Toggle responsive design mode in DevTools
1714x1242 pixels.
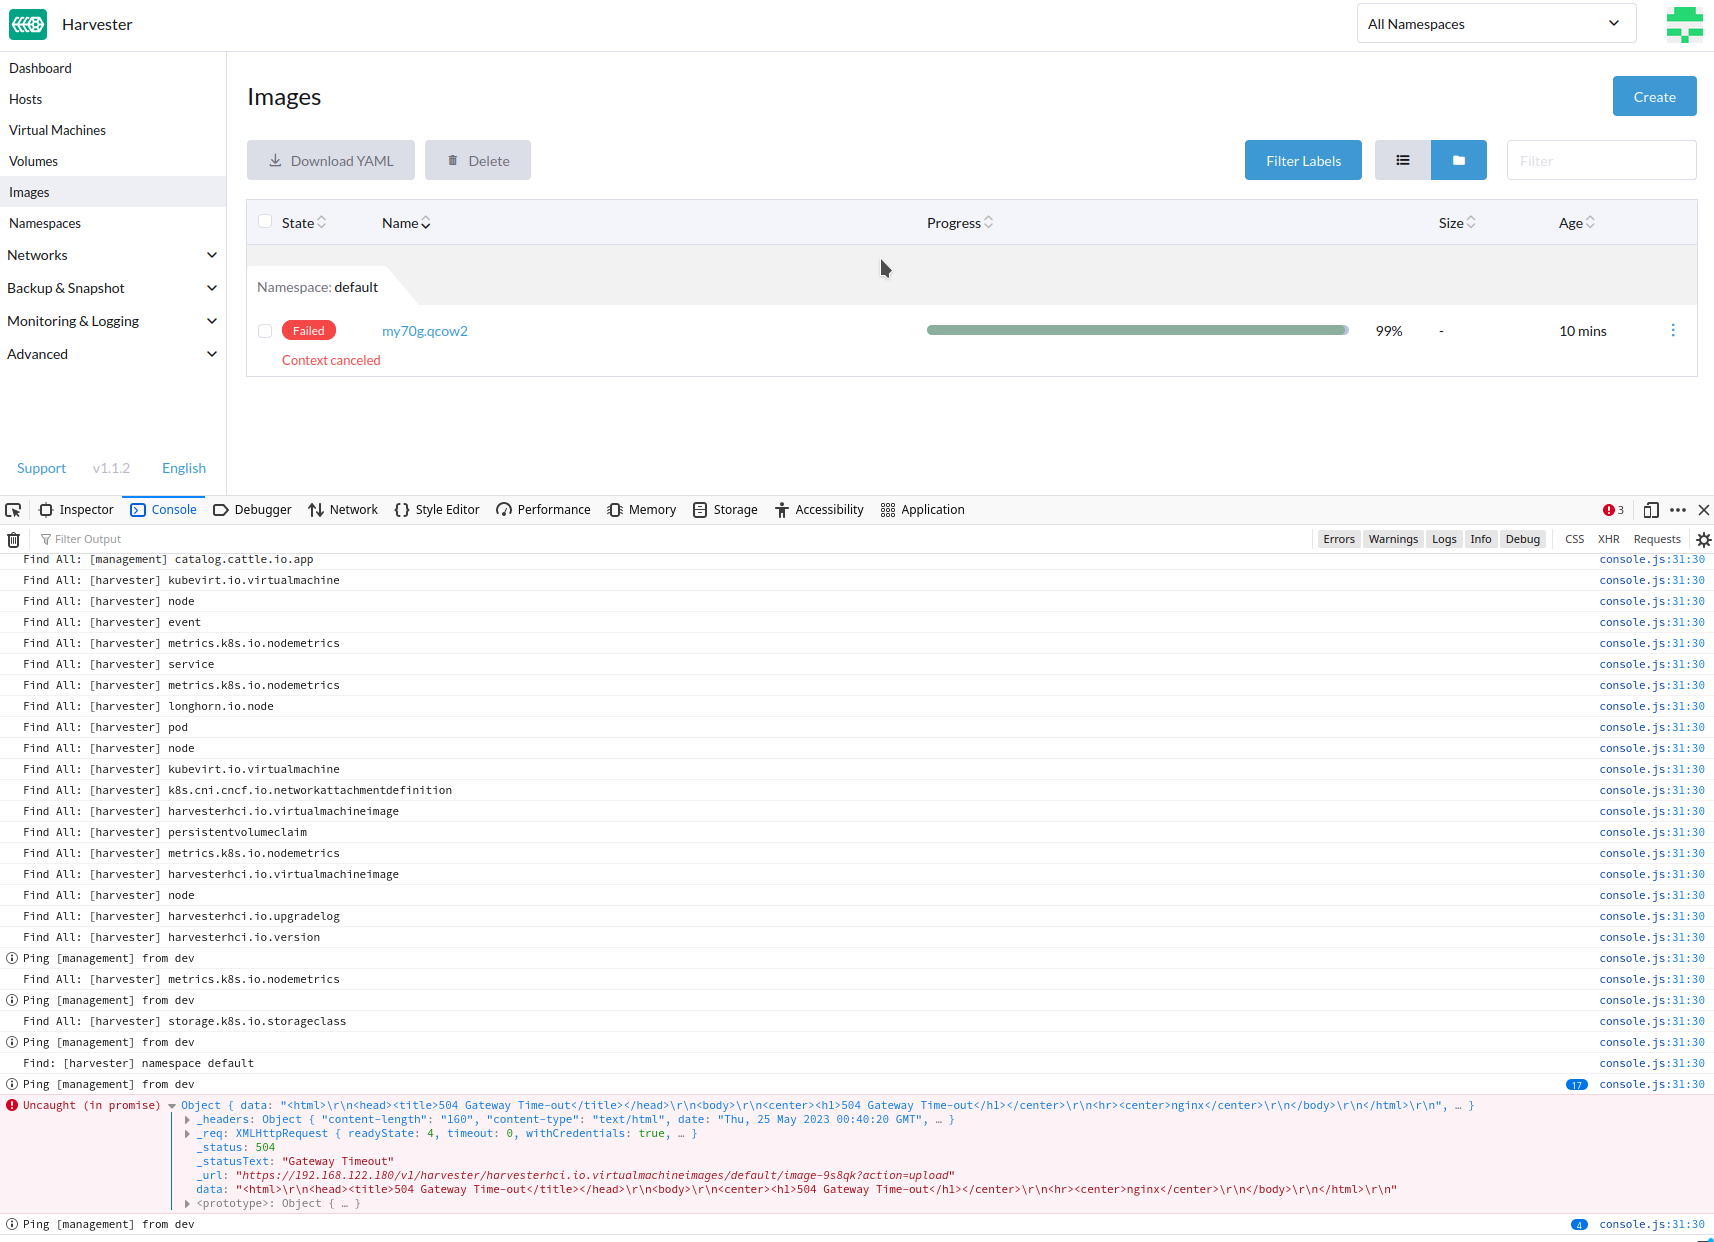click(1651, 509)
